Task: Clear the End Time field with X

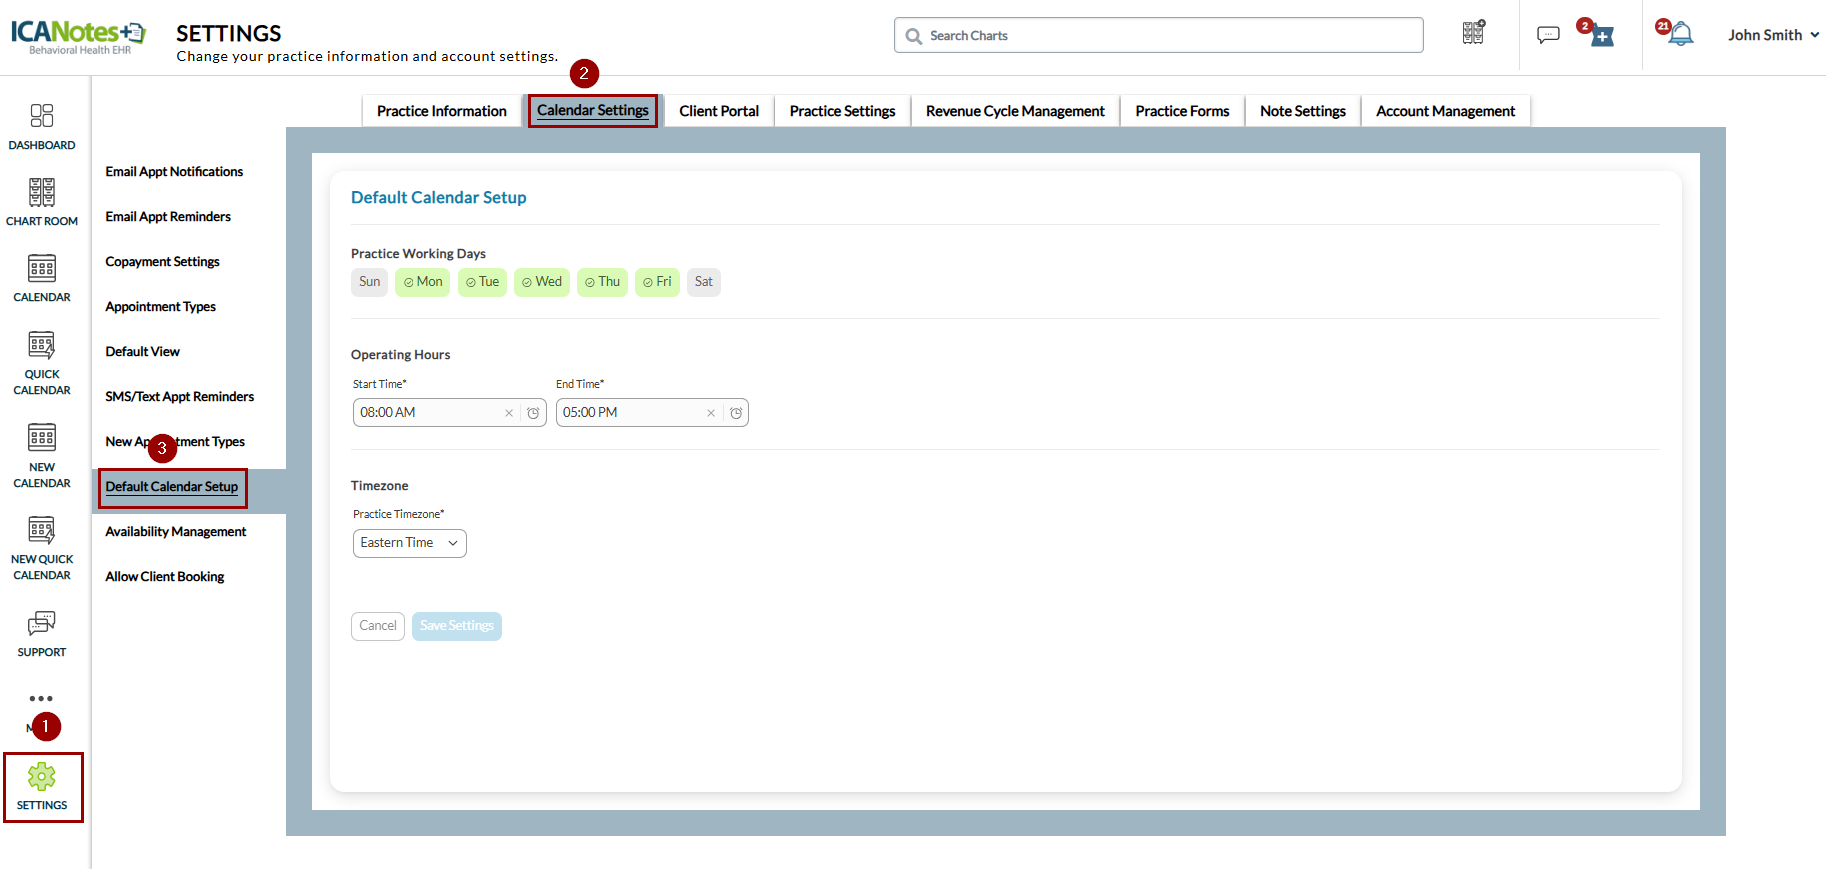Action: pyautogui.click(x=711, y=413)
